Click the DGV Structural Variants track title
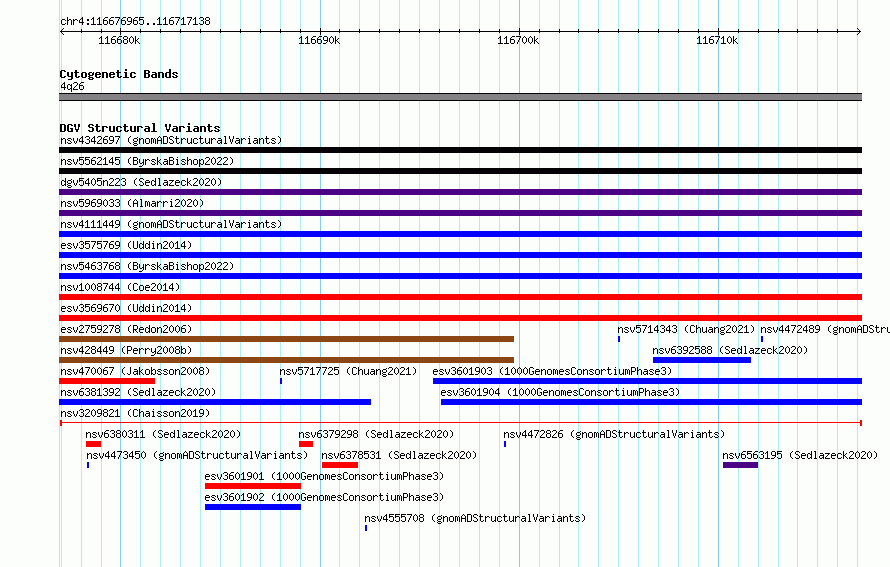Image resolution: width=890 pixels, height=567 pixels. [140, 128]
